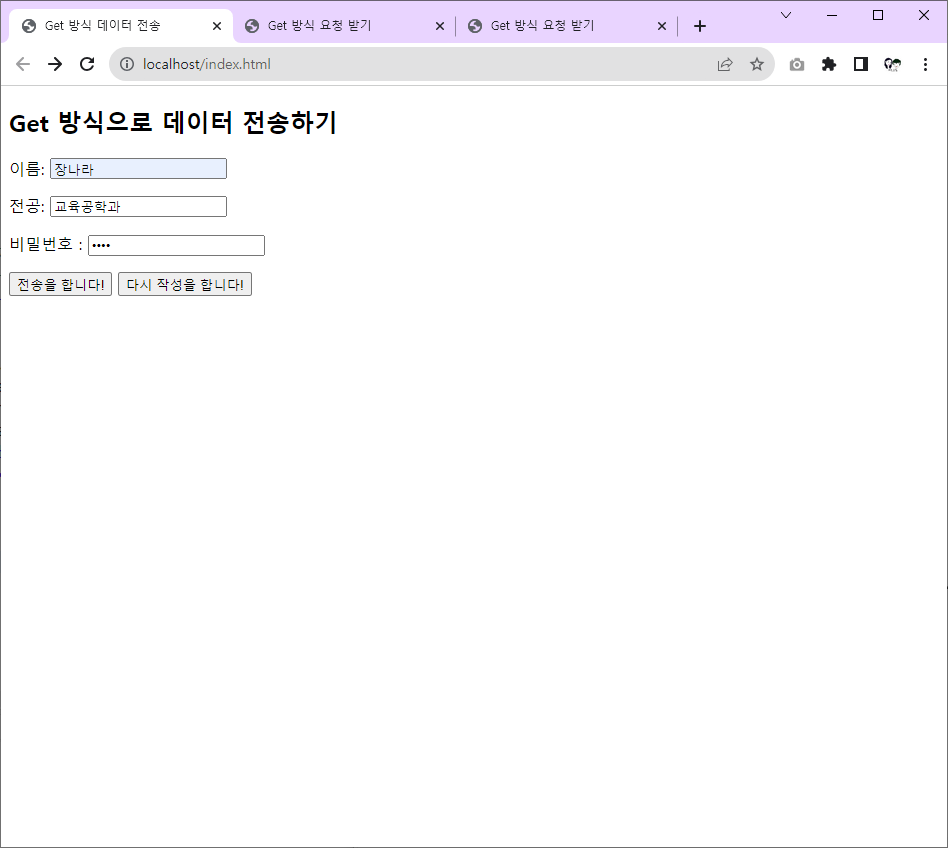Go forward with the browser arrow
Viewport: 948px width, 848px height.
tap(55, 64)
